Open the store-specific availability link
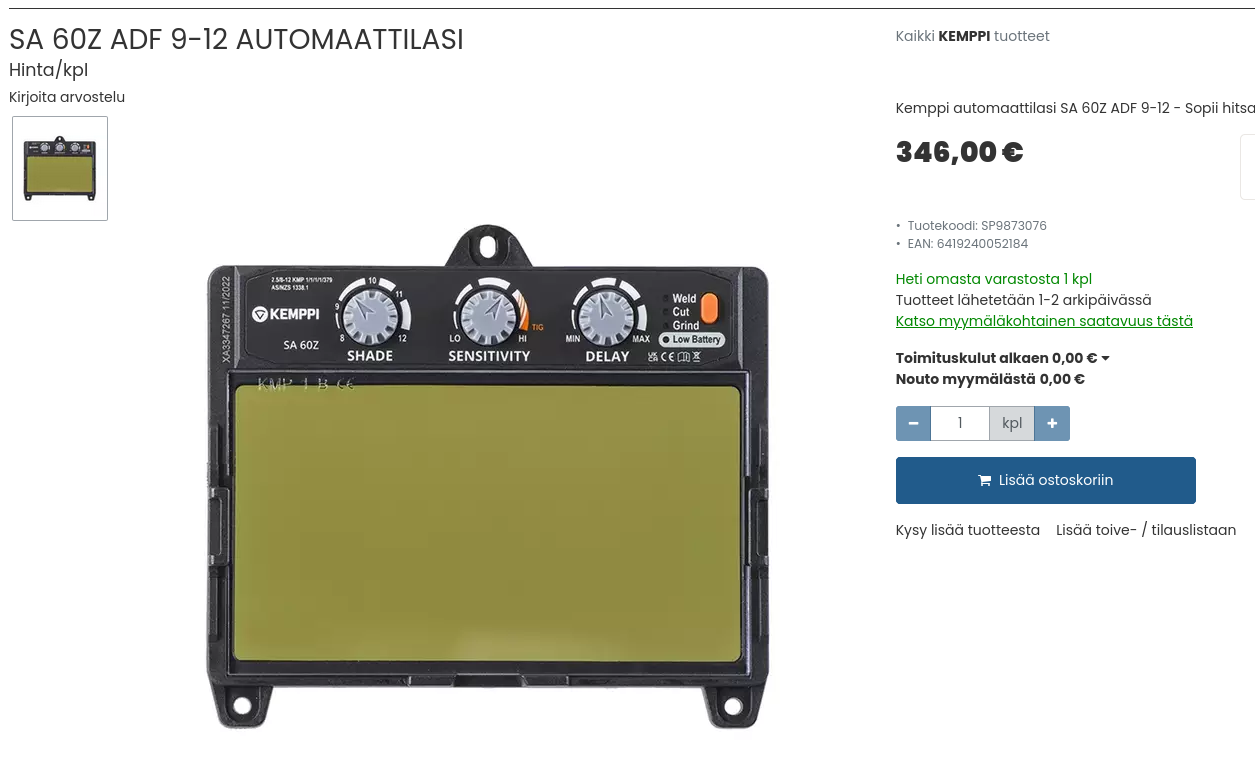Viewport: 1255px width, 774px height. pos(1044,321)
